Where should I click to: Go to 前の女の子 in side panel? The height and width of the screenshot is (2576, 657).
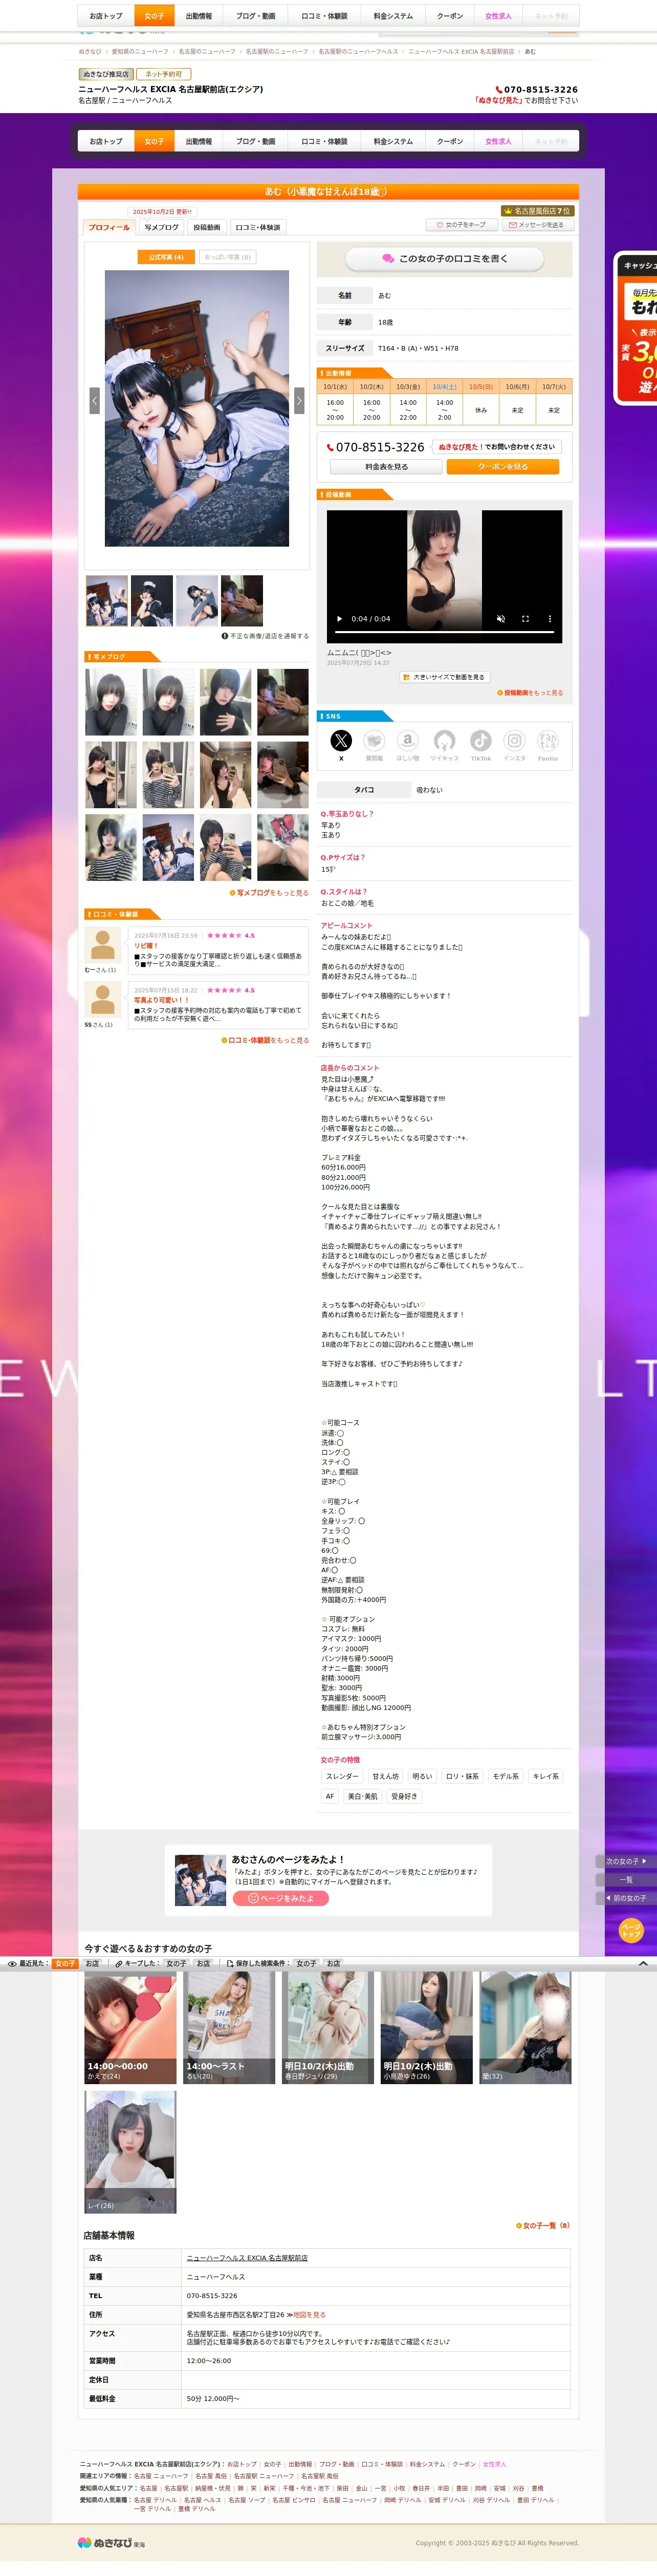pyautogui.click(x=626, y=1898)
